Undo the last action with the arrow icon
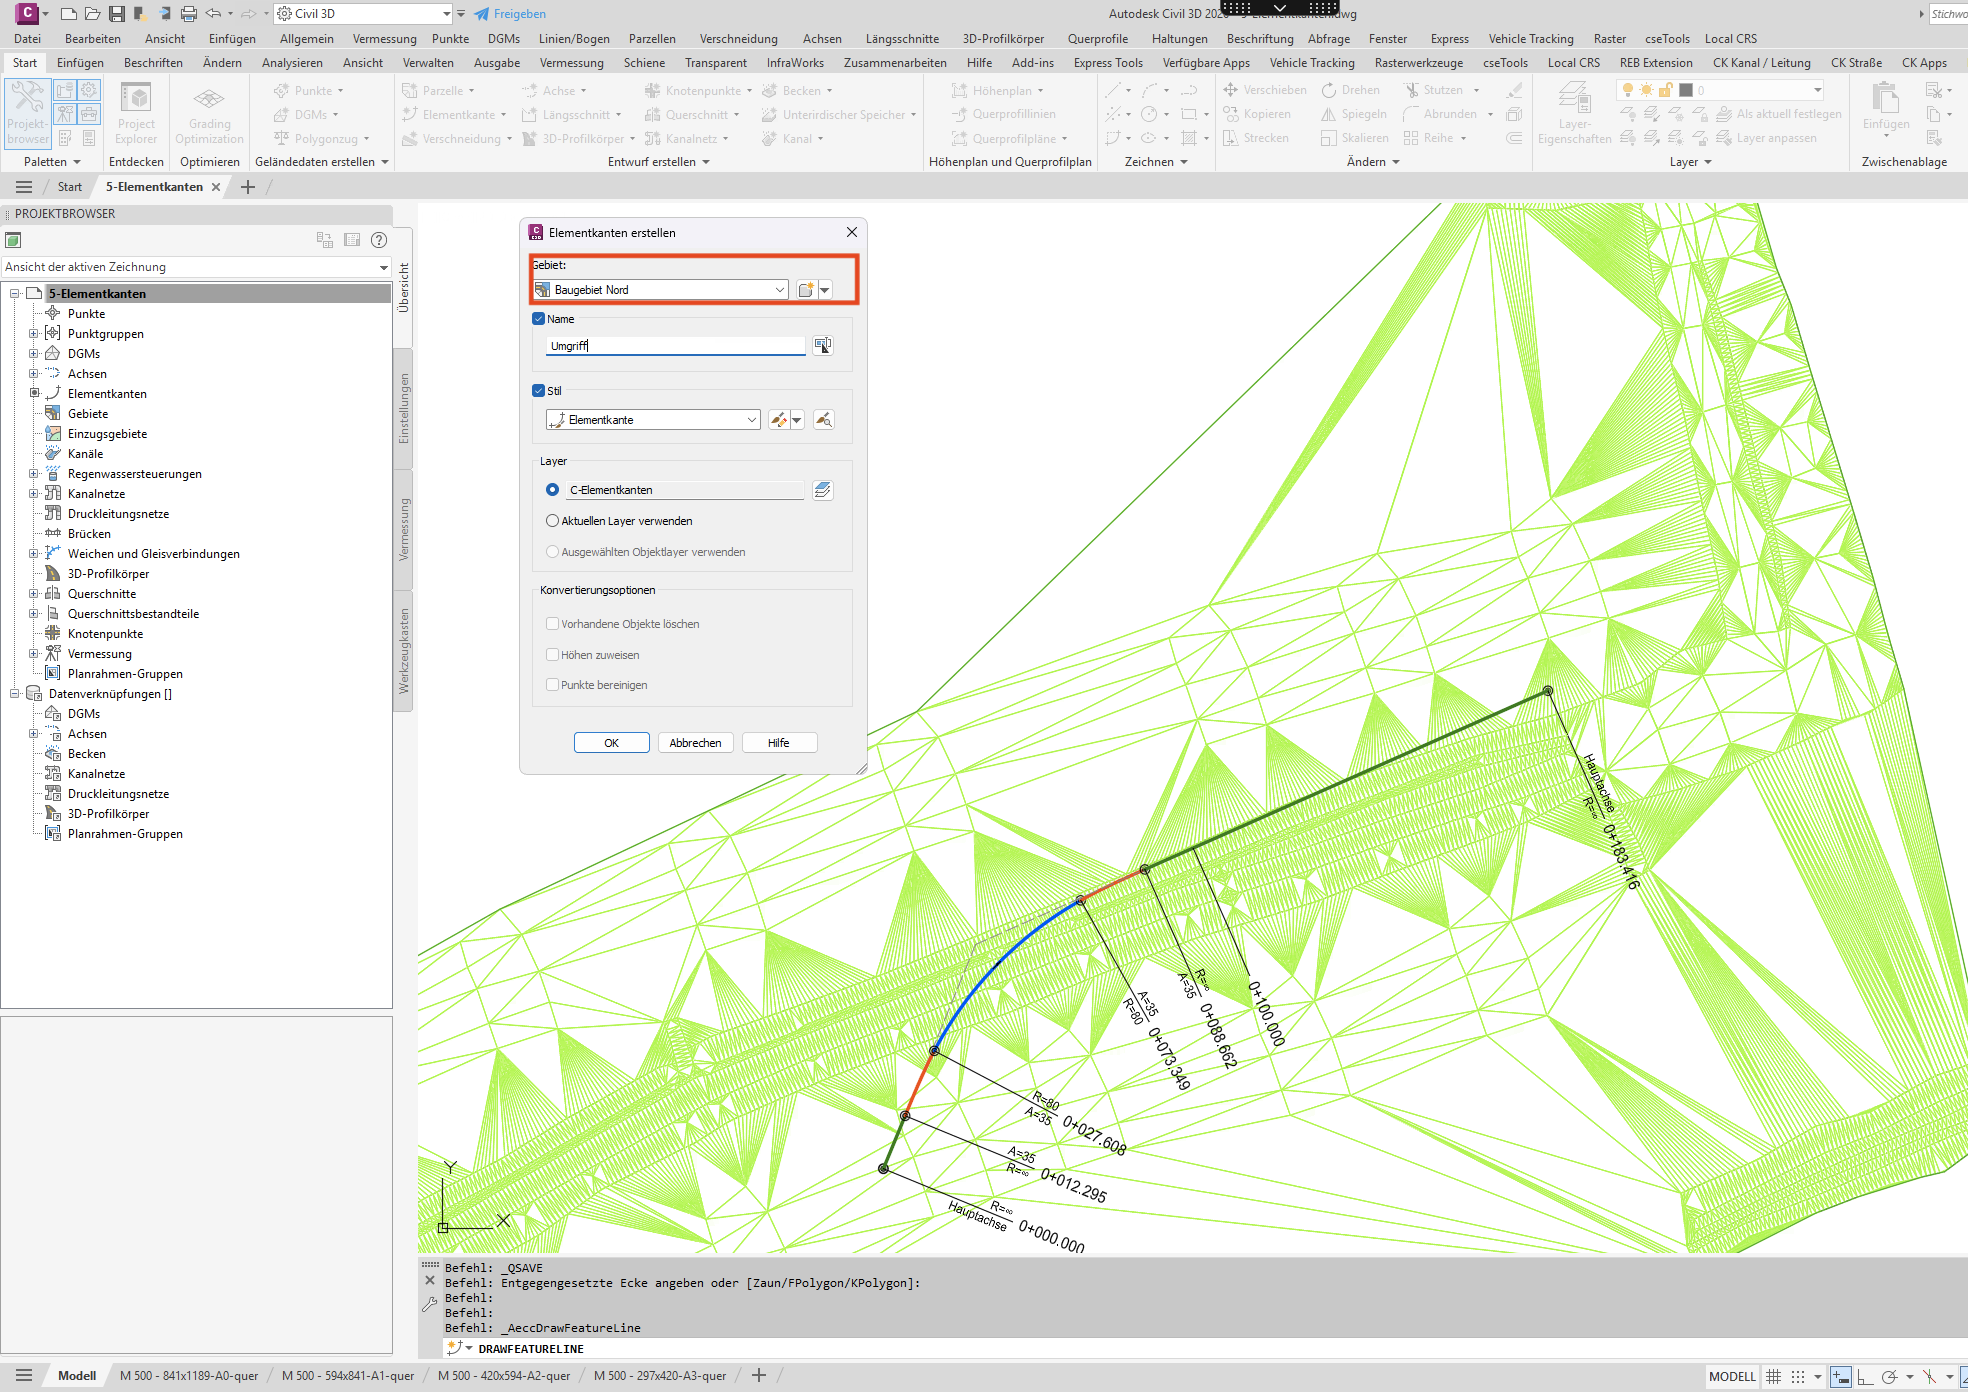Viewport: 1968px width, 1392px height. click(213, 13)
